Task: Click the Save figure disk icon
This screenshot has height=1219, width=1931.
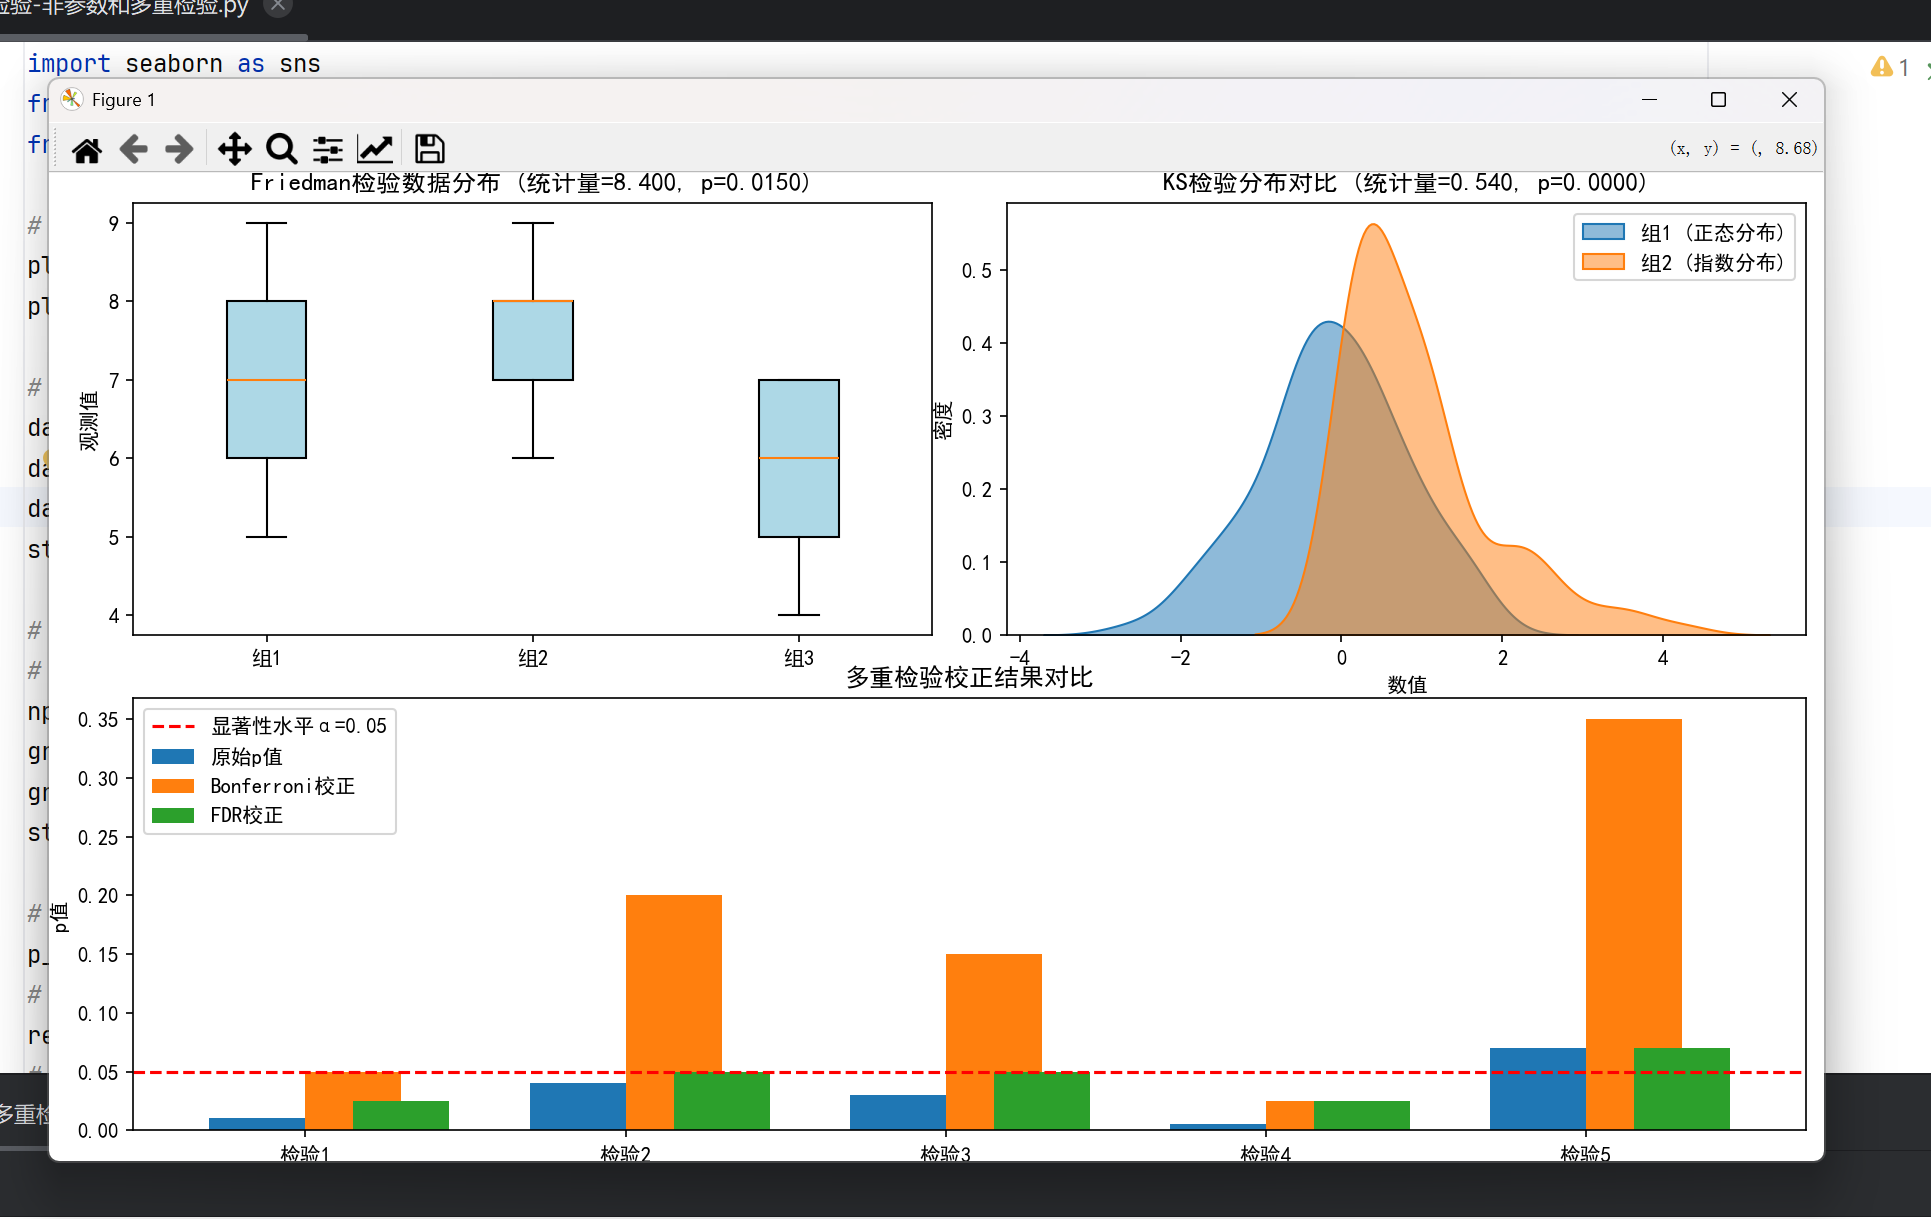Action: pyautogui.click(x=430, y=150)
